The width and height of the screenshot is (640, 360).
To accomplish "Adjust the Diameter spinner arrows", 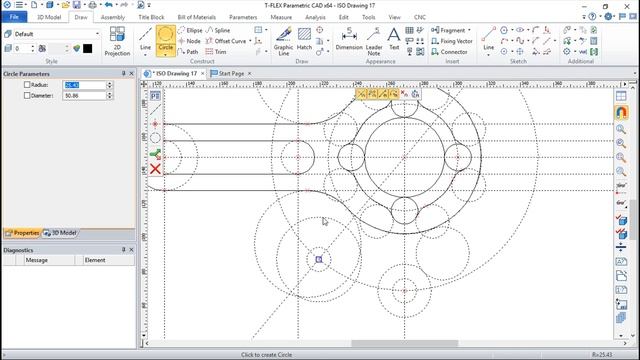I will 109,96.
